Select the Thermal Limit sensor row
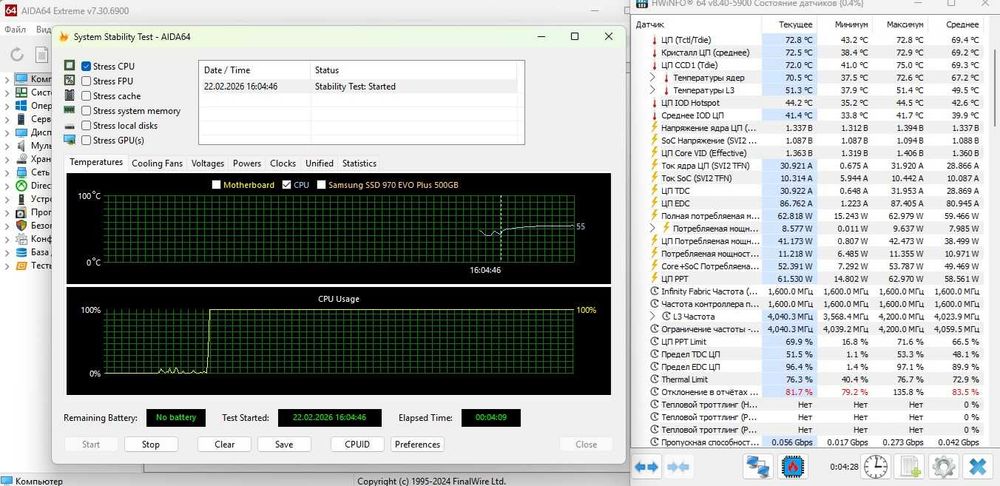The image size is (1000, 486). pyautogui.click(x=809, y=379)
